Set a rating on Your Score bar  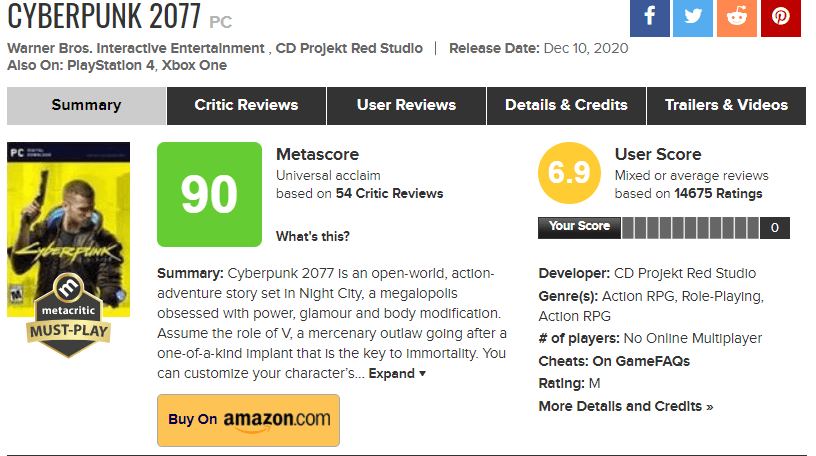coord(689,227)
